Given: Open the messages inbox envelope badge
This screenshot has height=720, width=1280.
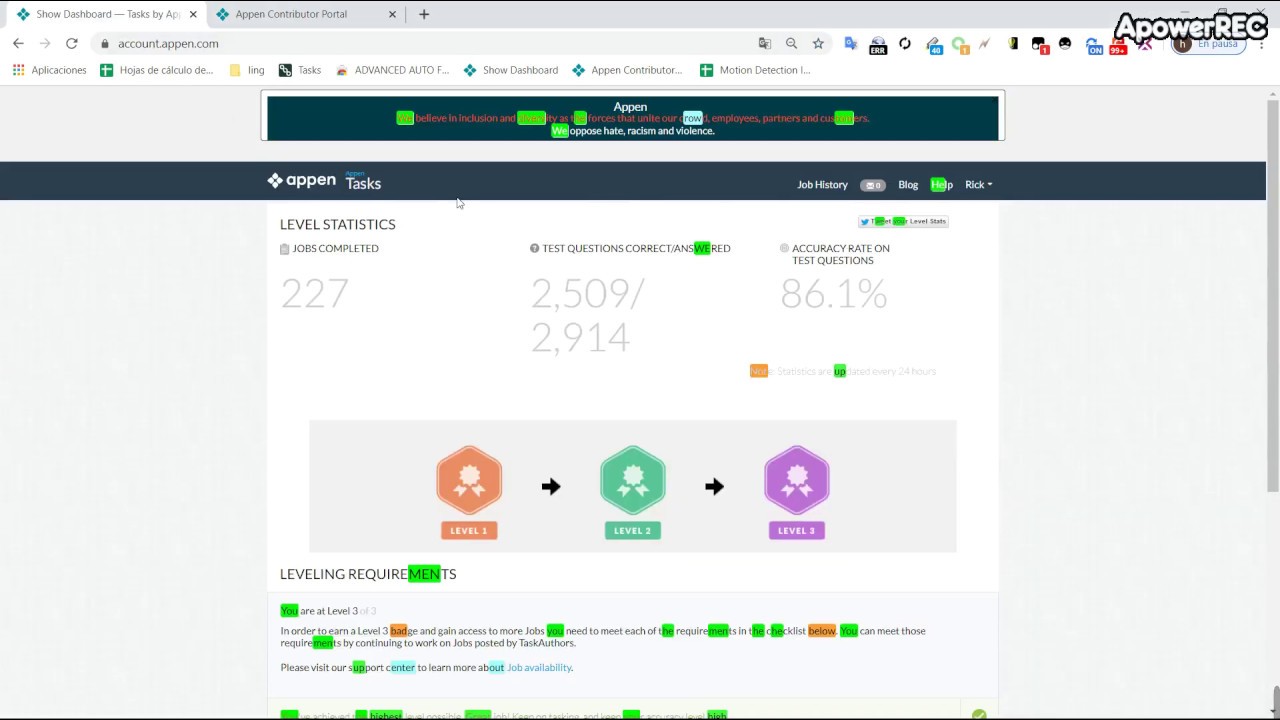Looking at the screenshot, I should point(873,185).
